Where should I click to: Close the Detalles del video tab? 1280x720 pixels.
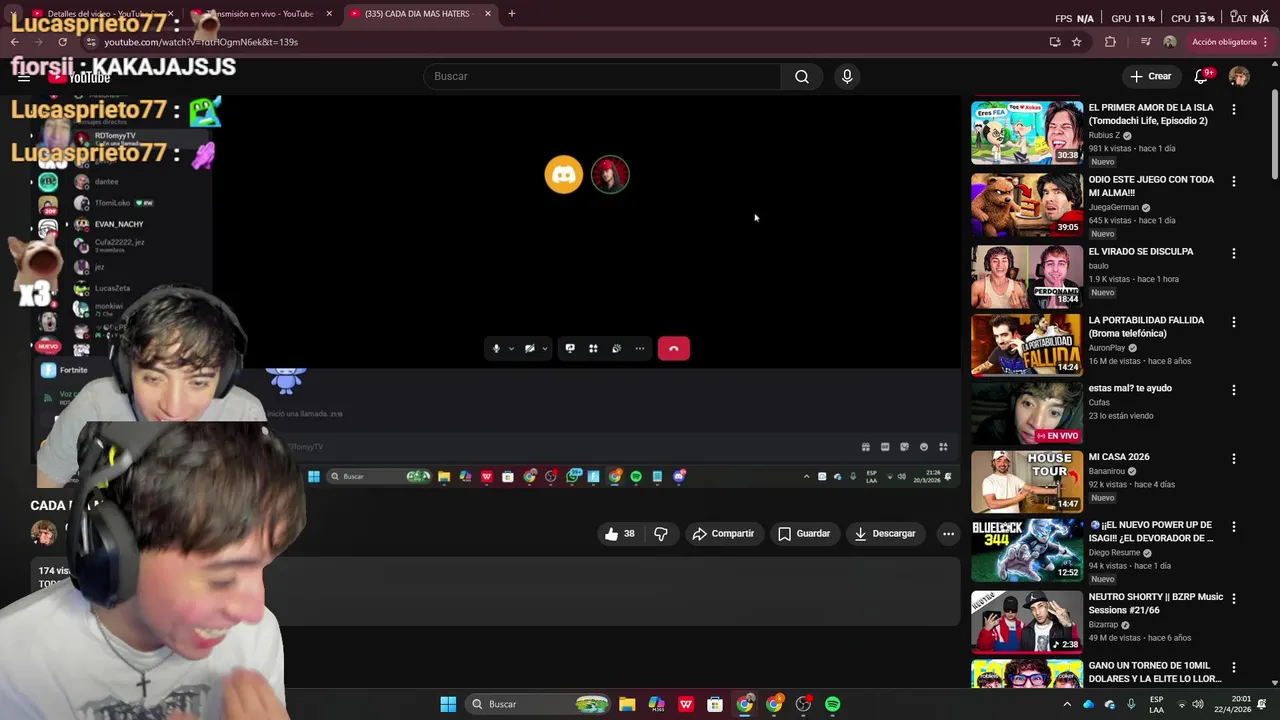coord(171,14)
